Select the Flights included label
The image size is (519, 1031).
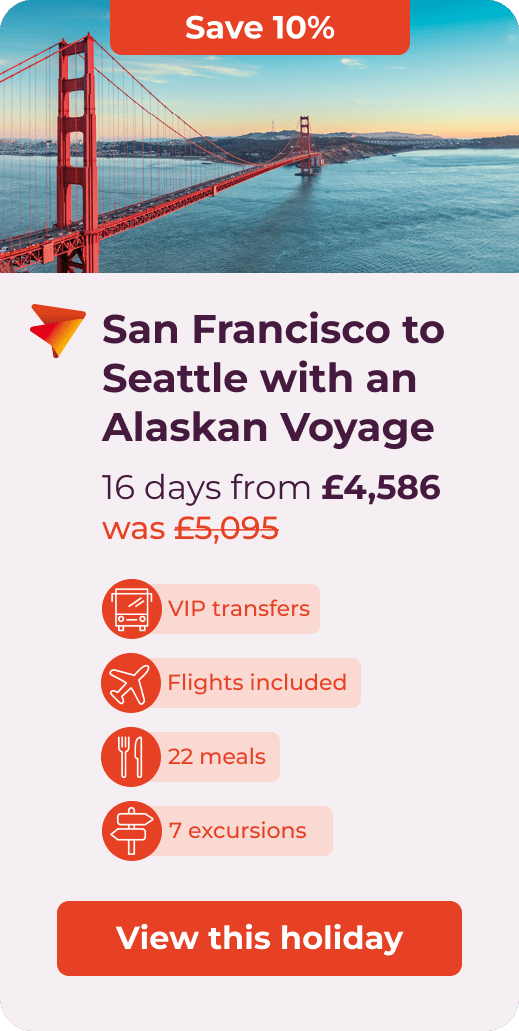point(257,683)
